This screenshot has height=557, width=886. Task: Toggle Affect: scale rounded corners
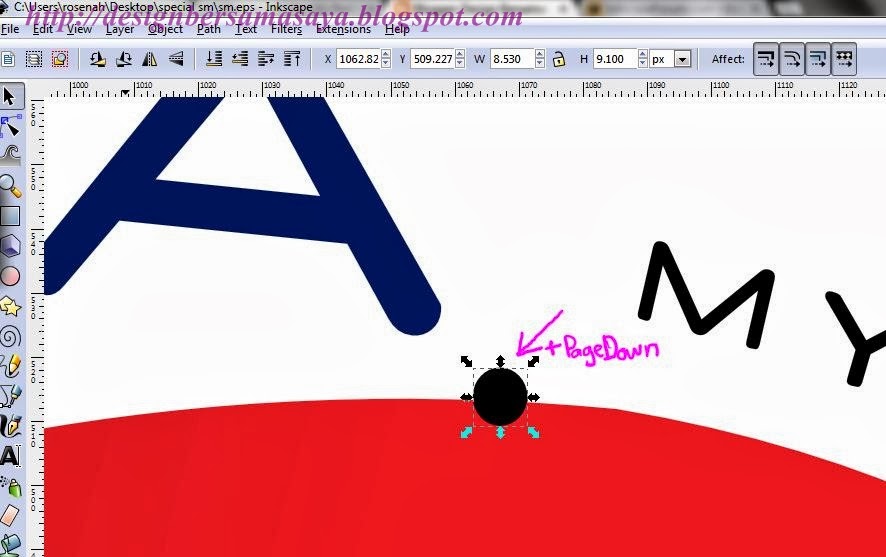coord(792,59)
